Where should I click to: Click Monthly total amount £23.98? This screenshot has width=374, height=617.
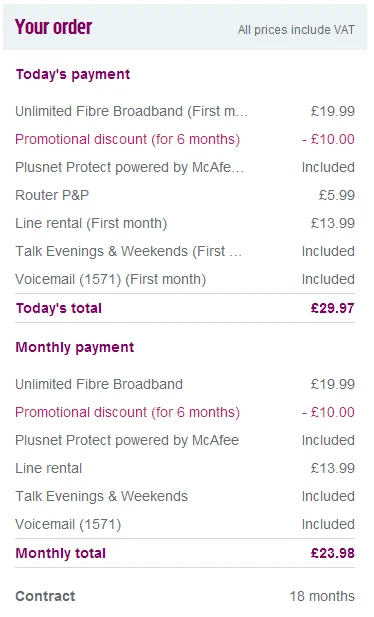tap(333, 553)
